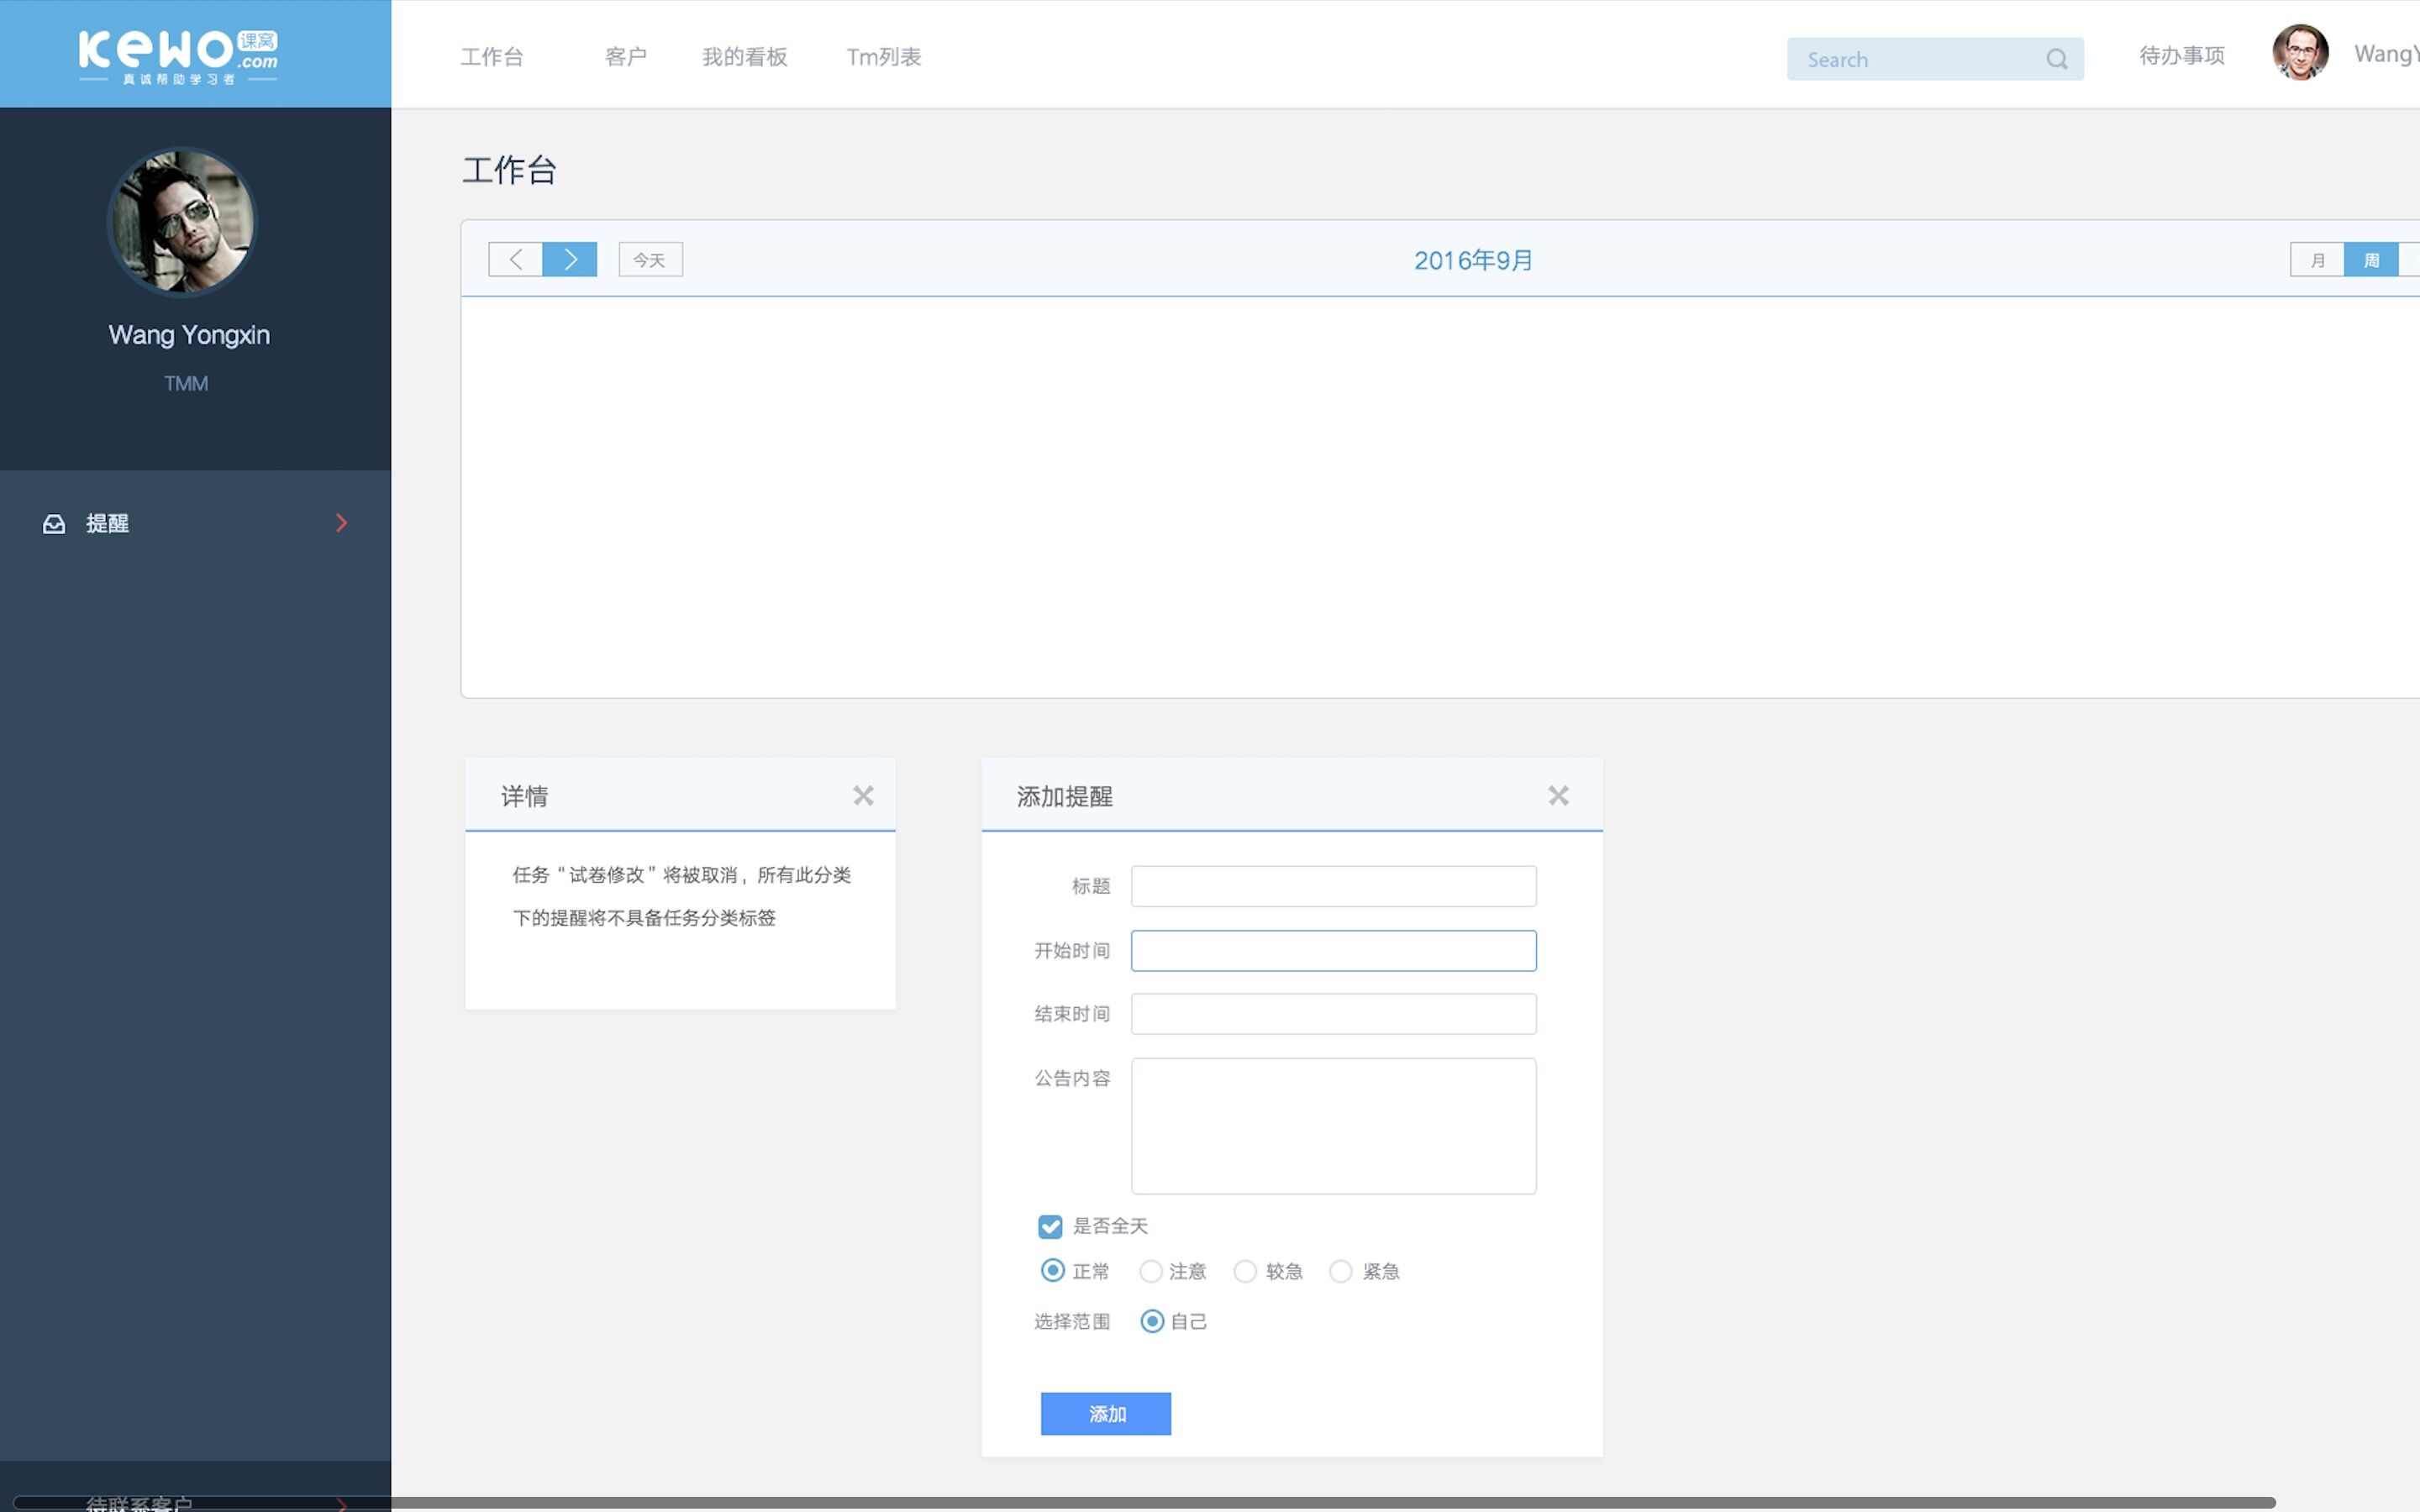
Task: Click the Kewo logo in header
Action: [178, 55]
